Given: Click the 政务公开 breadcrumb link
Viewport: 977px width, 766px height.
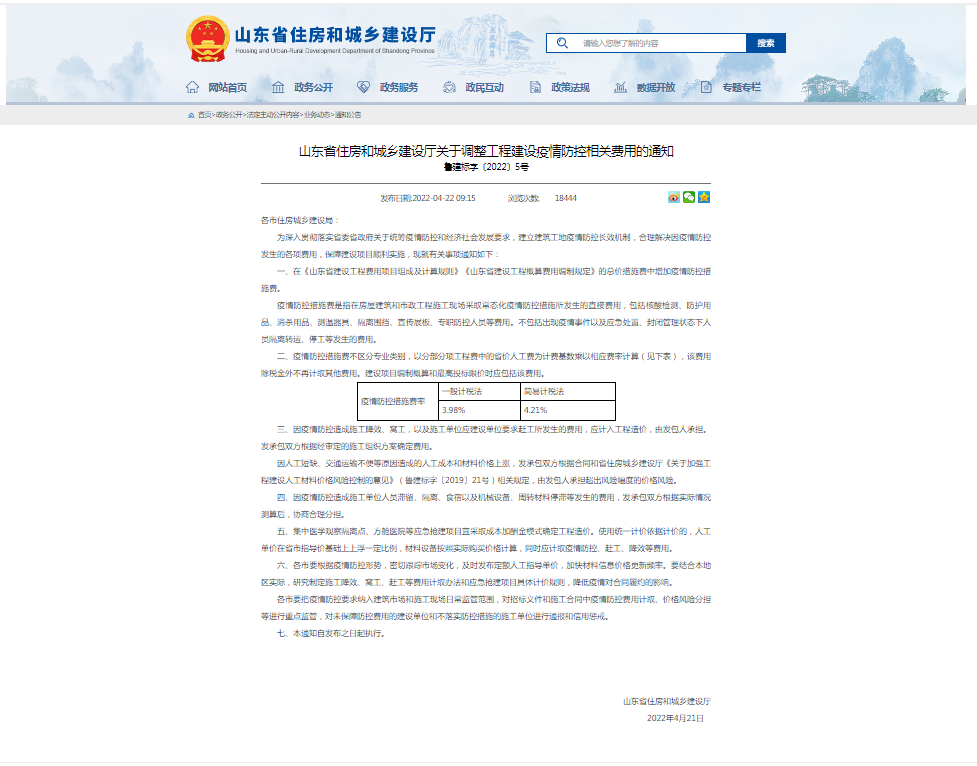Looking at the screenshot, I should tap(229, 115).
